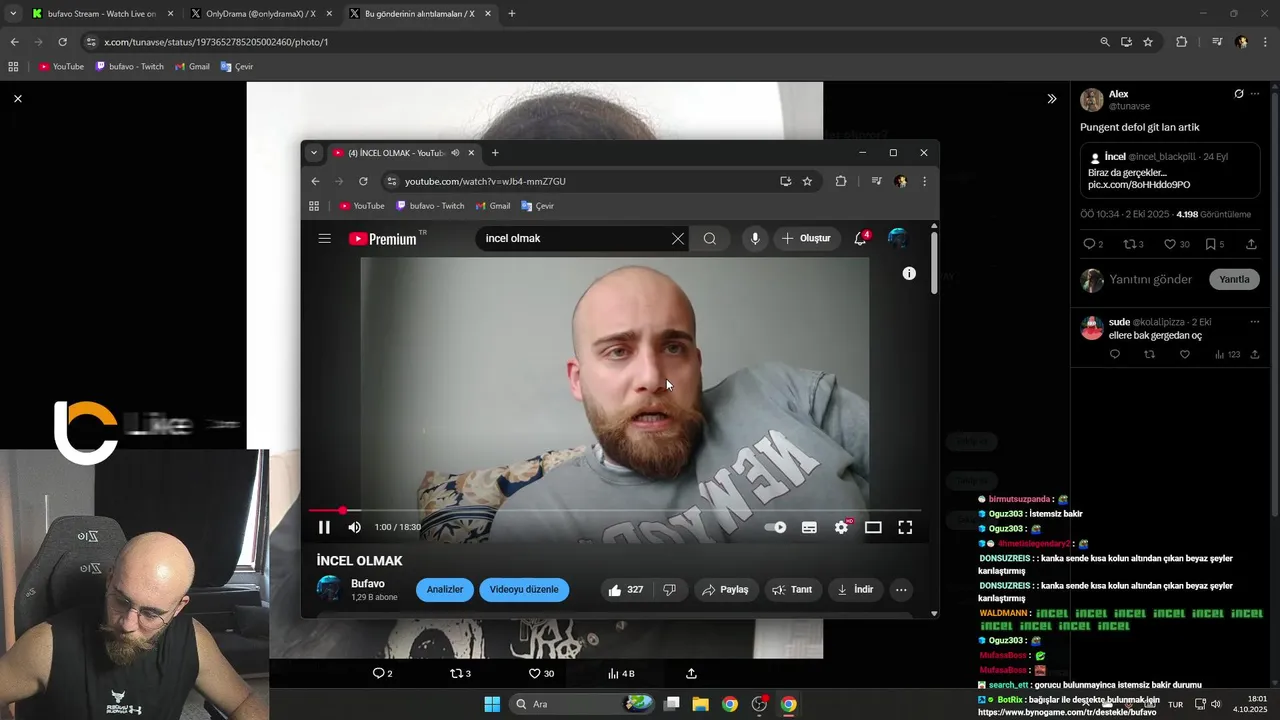Open more options on Alex's tweet
The width and height of the screenshot is (1280, 720).
pos(1256,94)
